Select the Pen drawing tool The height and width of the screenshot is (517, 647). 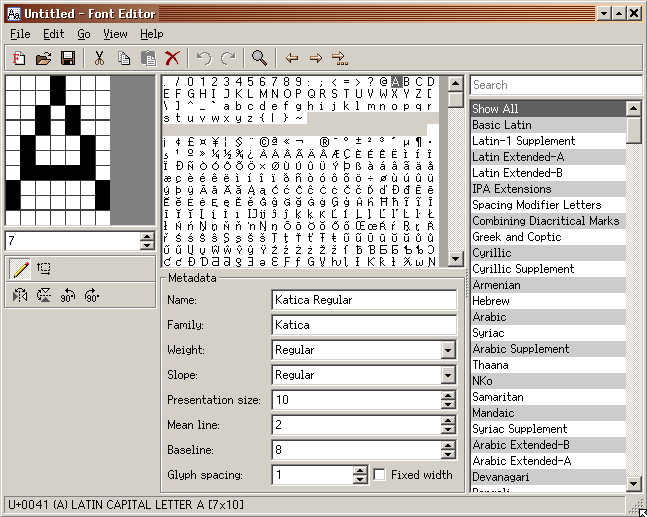tap(19, 268)
